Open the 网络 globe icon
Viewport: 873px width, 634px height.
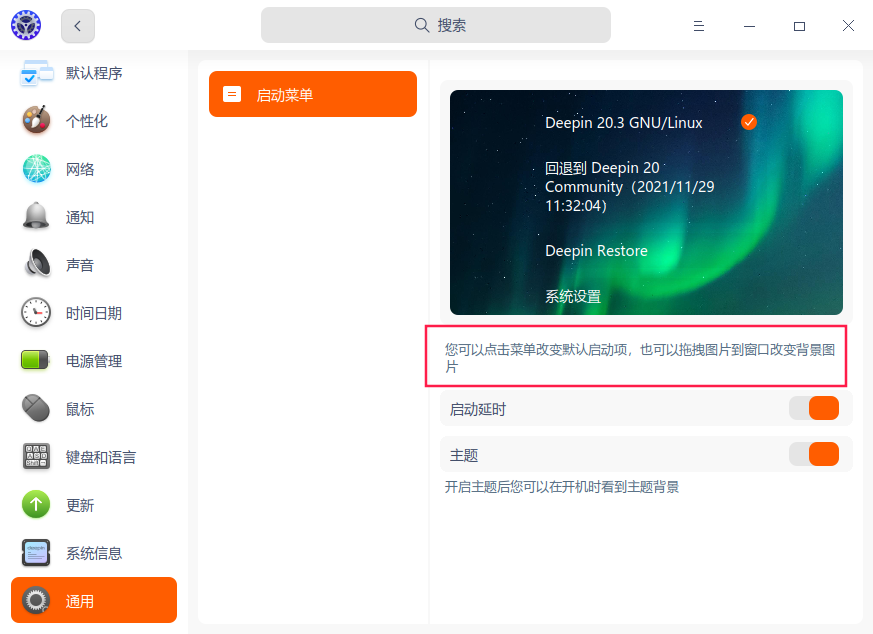pyautogui.click(x=37, y=169)
